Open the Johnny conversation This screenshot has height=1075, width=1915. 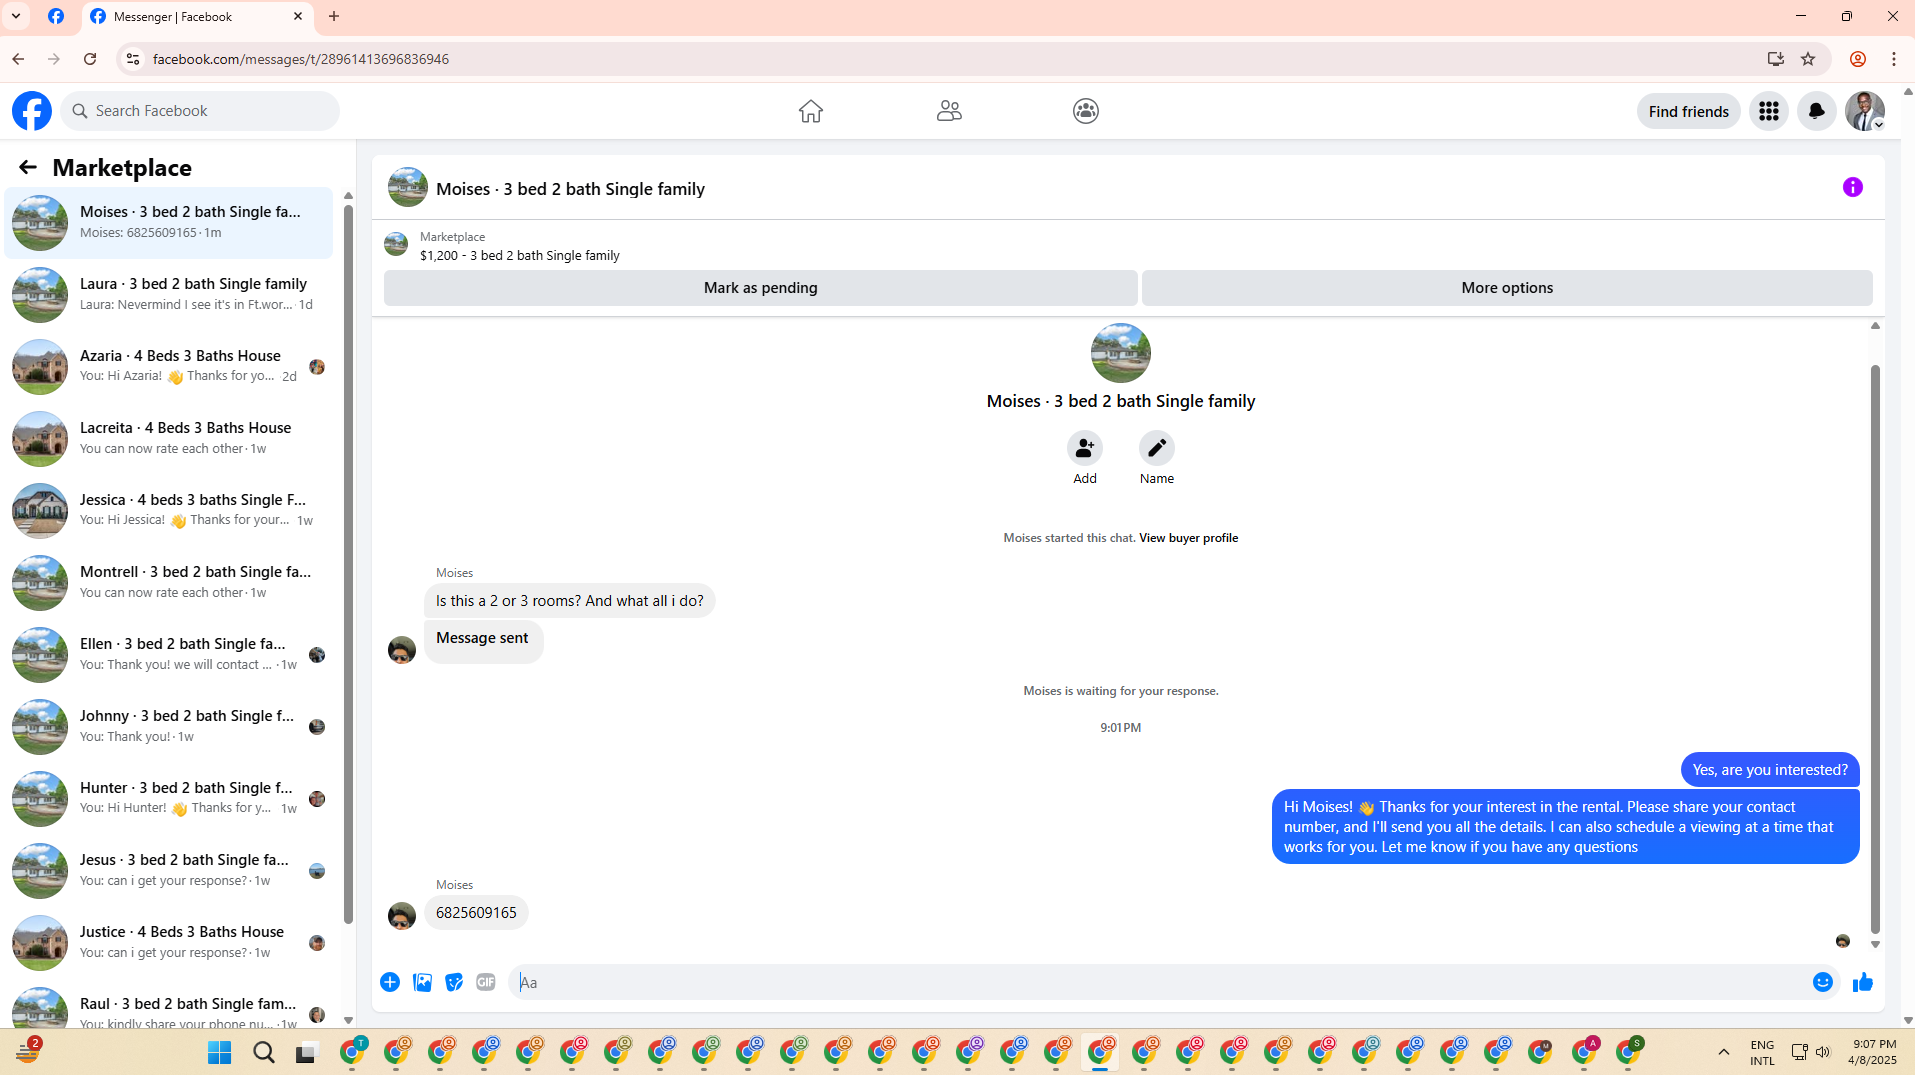click(168, 726)
